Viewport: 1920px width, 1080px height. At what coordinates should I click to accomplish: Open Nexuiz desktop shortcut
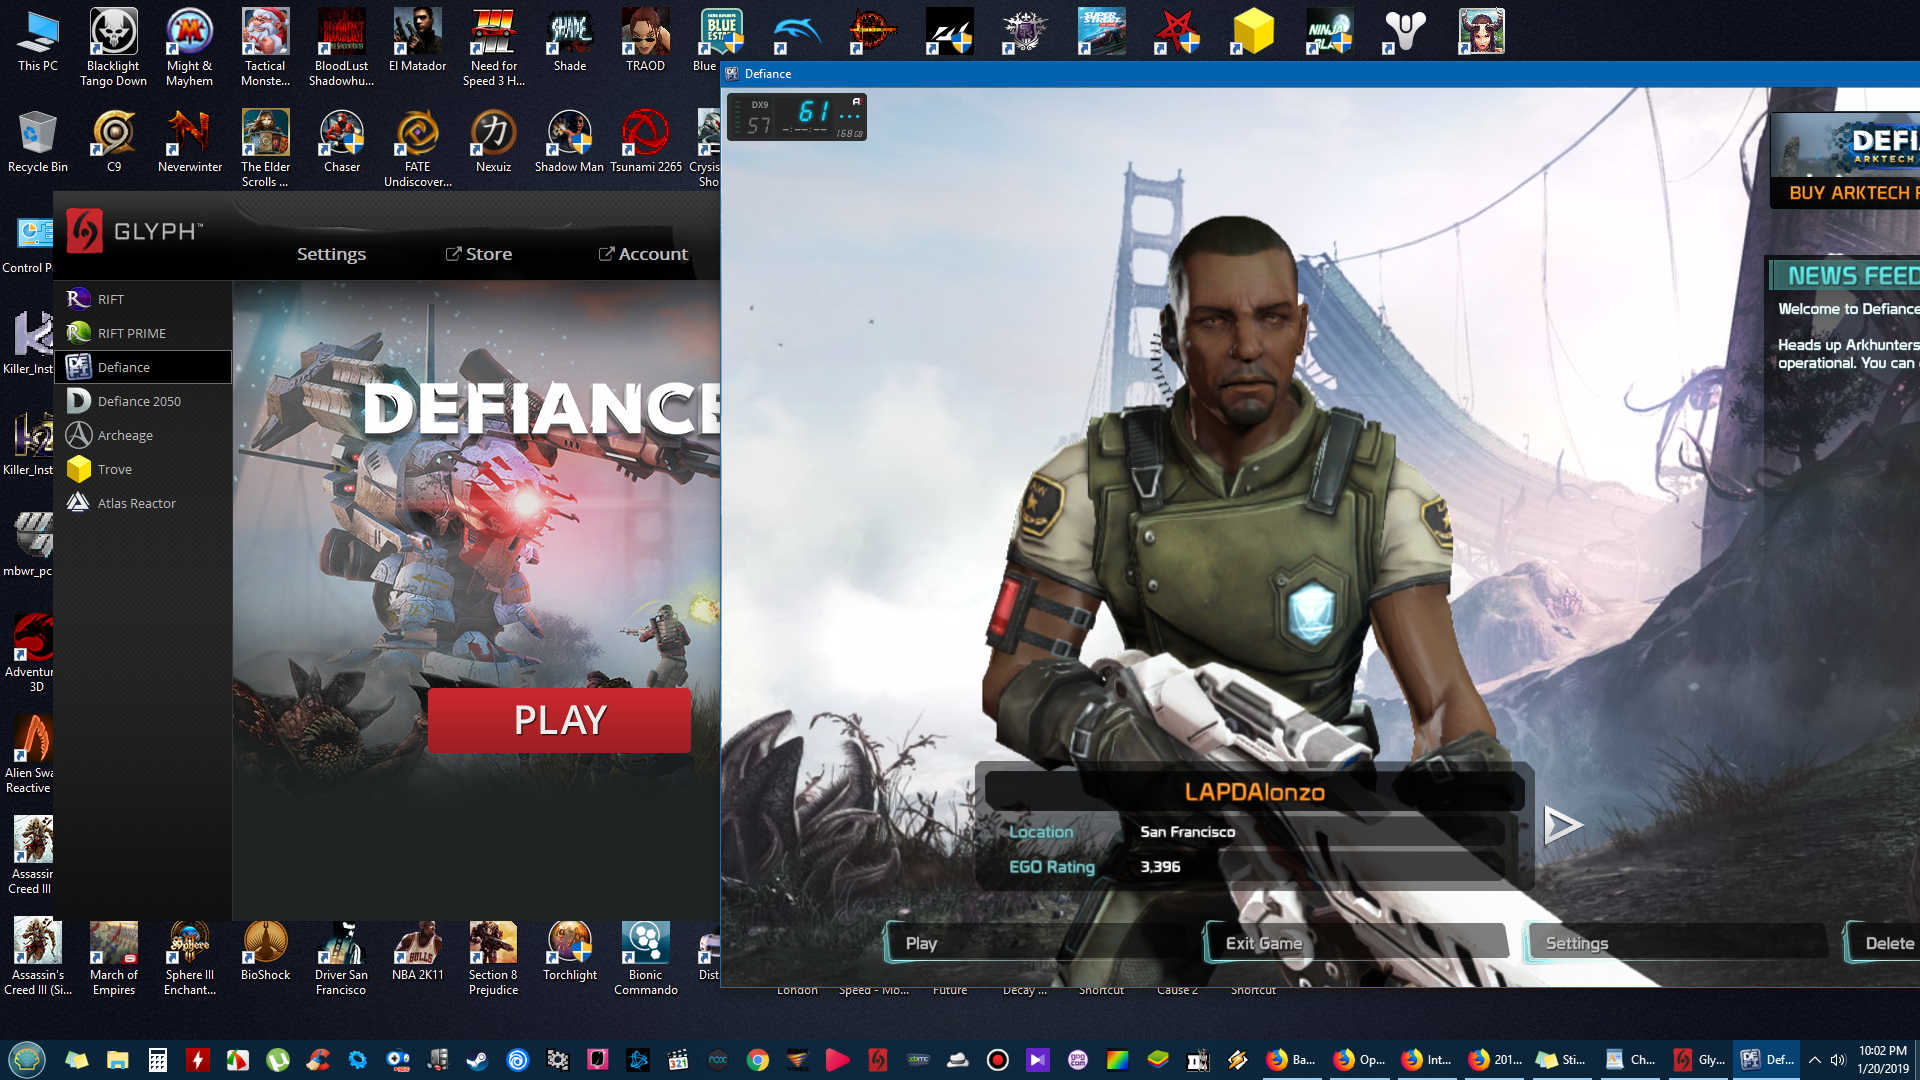493,142
